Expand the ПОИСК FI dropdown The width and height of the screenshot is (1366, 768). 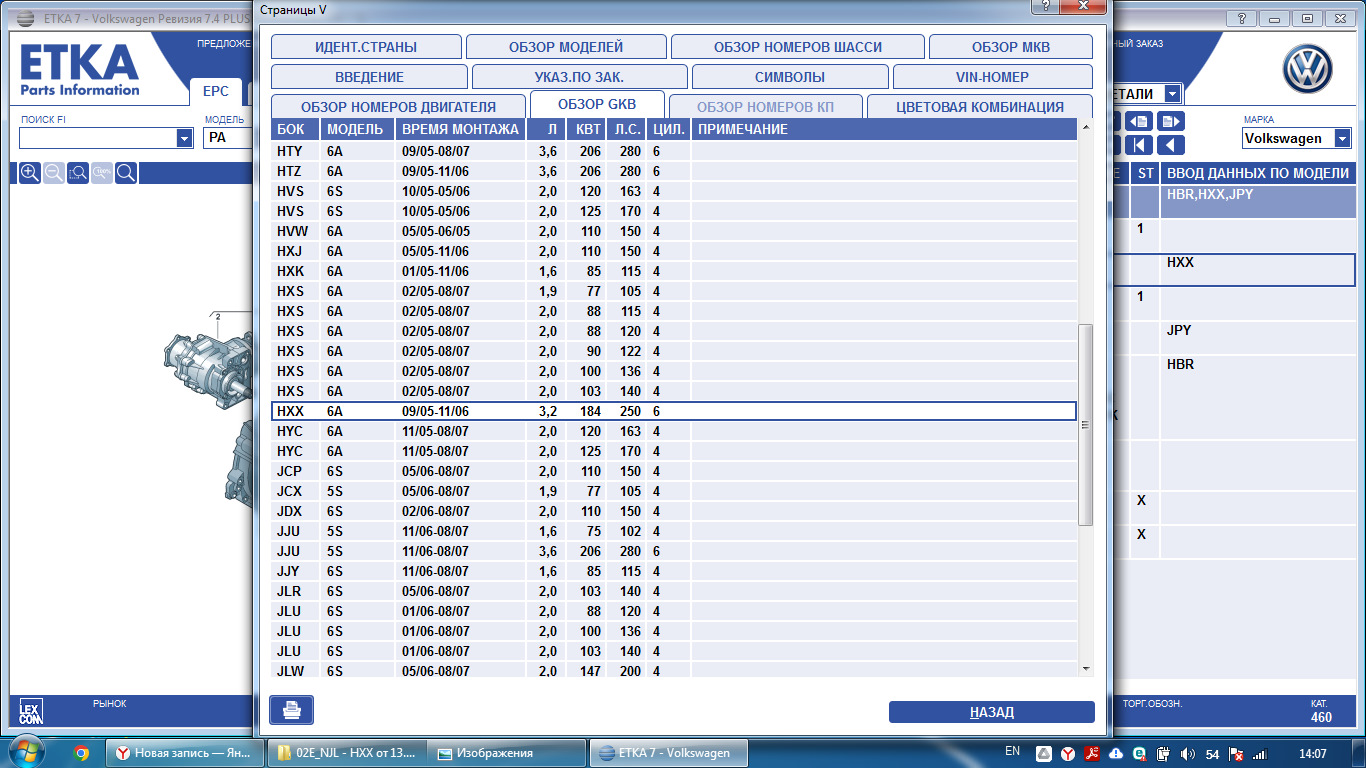pos(184,138)
